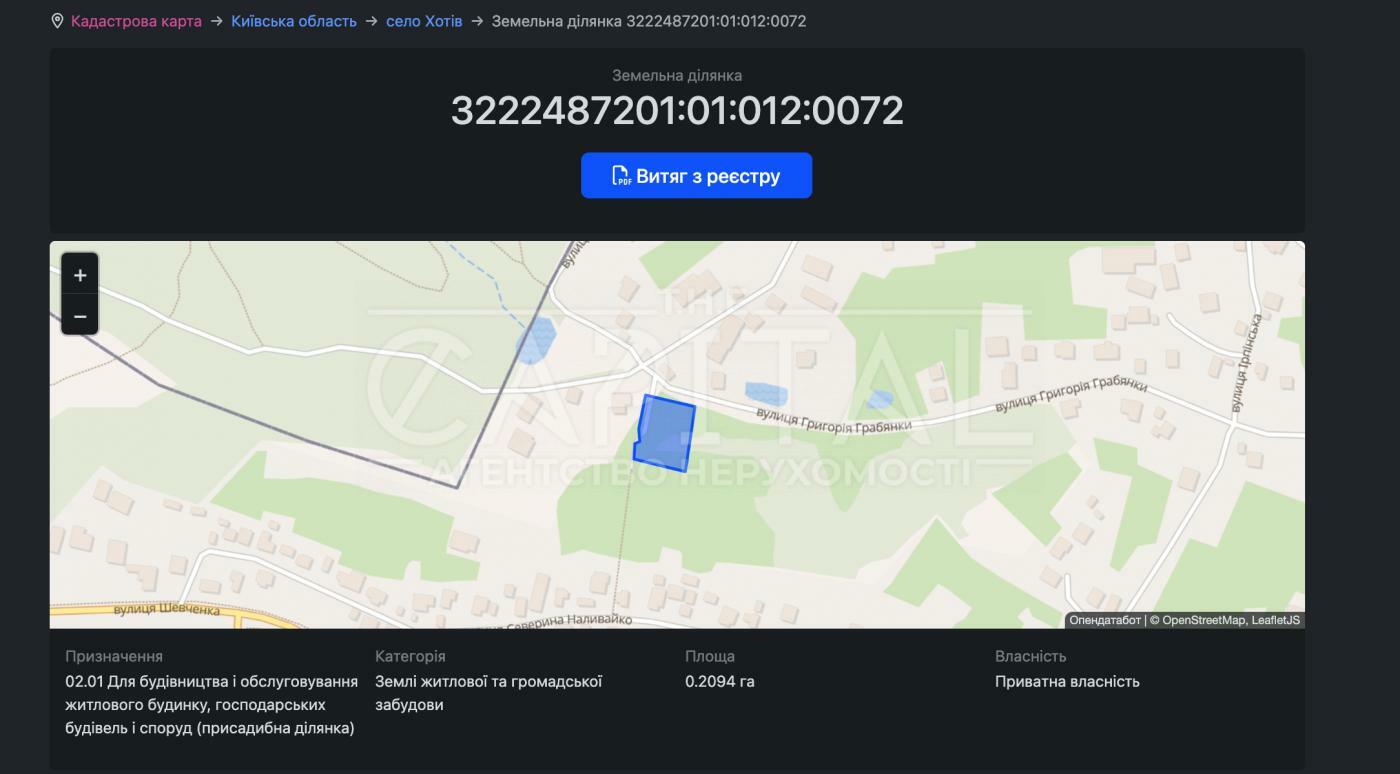Zoom in the map with plus button
Viewport: 1400px width, 774px height.
coord(80,275)
